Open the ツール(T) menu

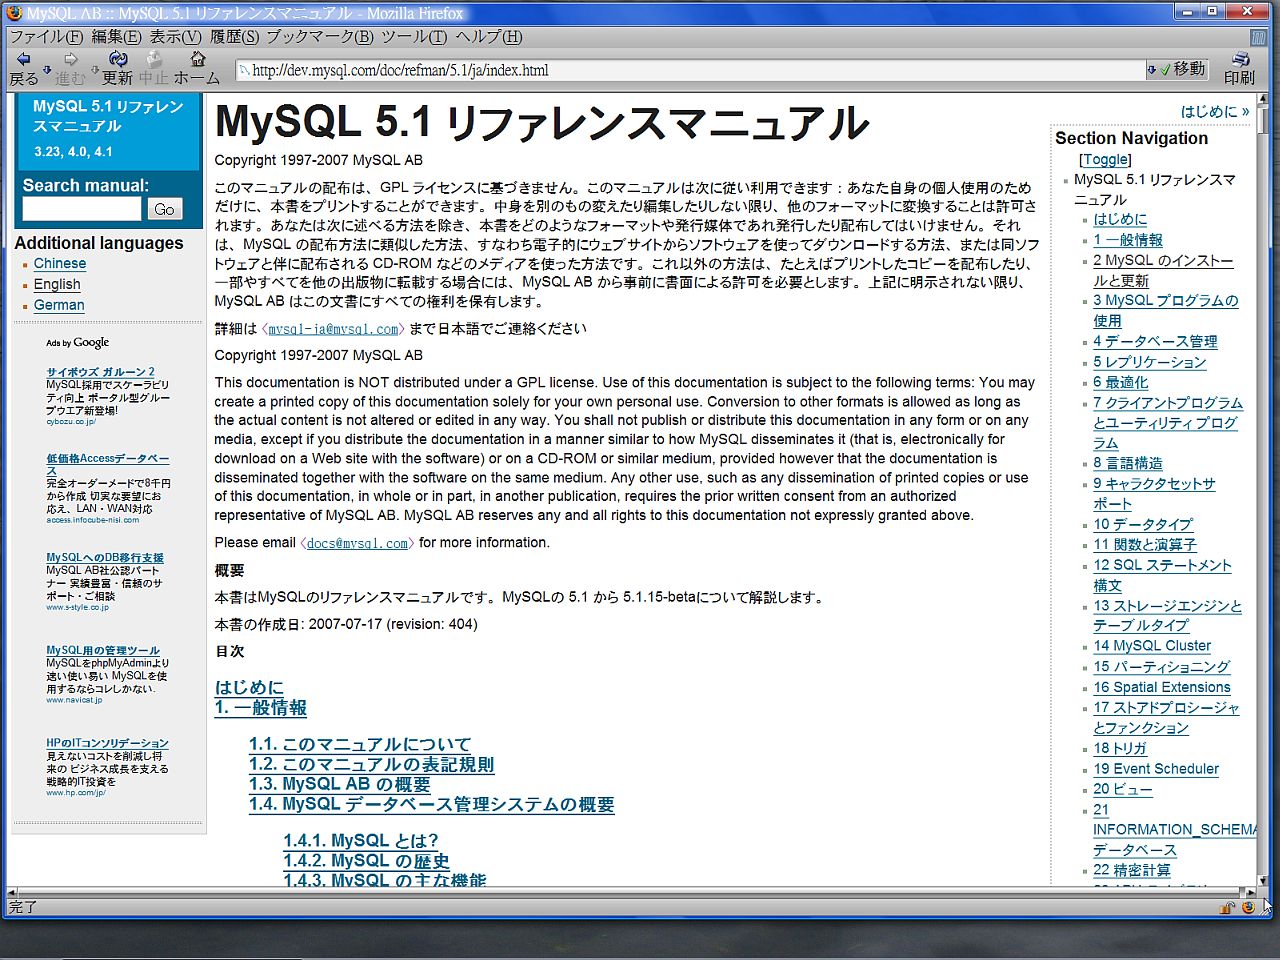[x=414, y=37]
